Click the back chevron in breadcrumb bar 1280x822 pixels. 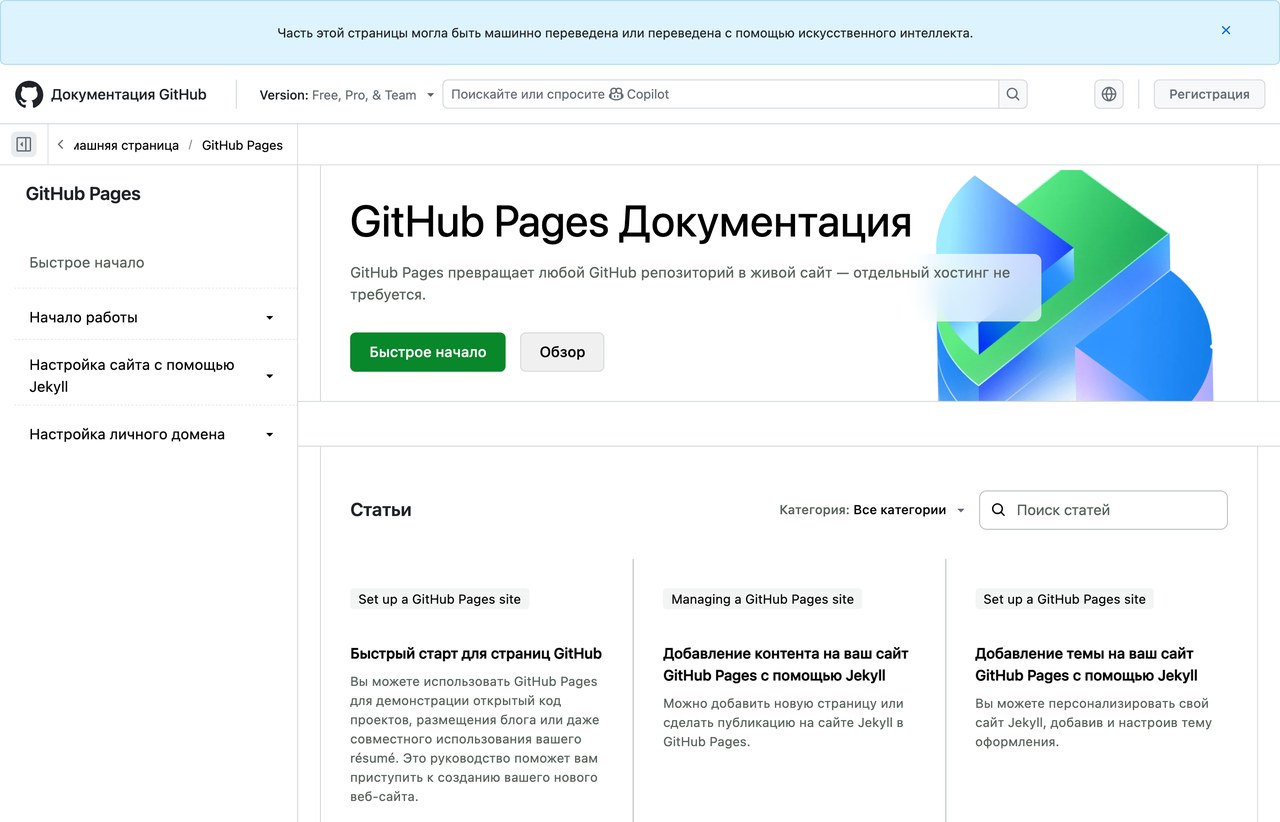(x=61, y=145)
